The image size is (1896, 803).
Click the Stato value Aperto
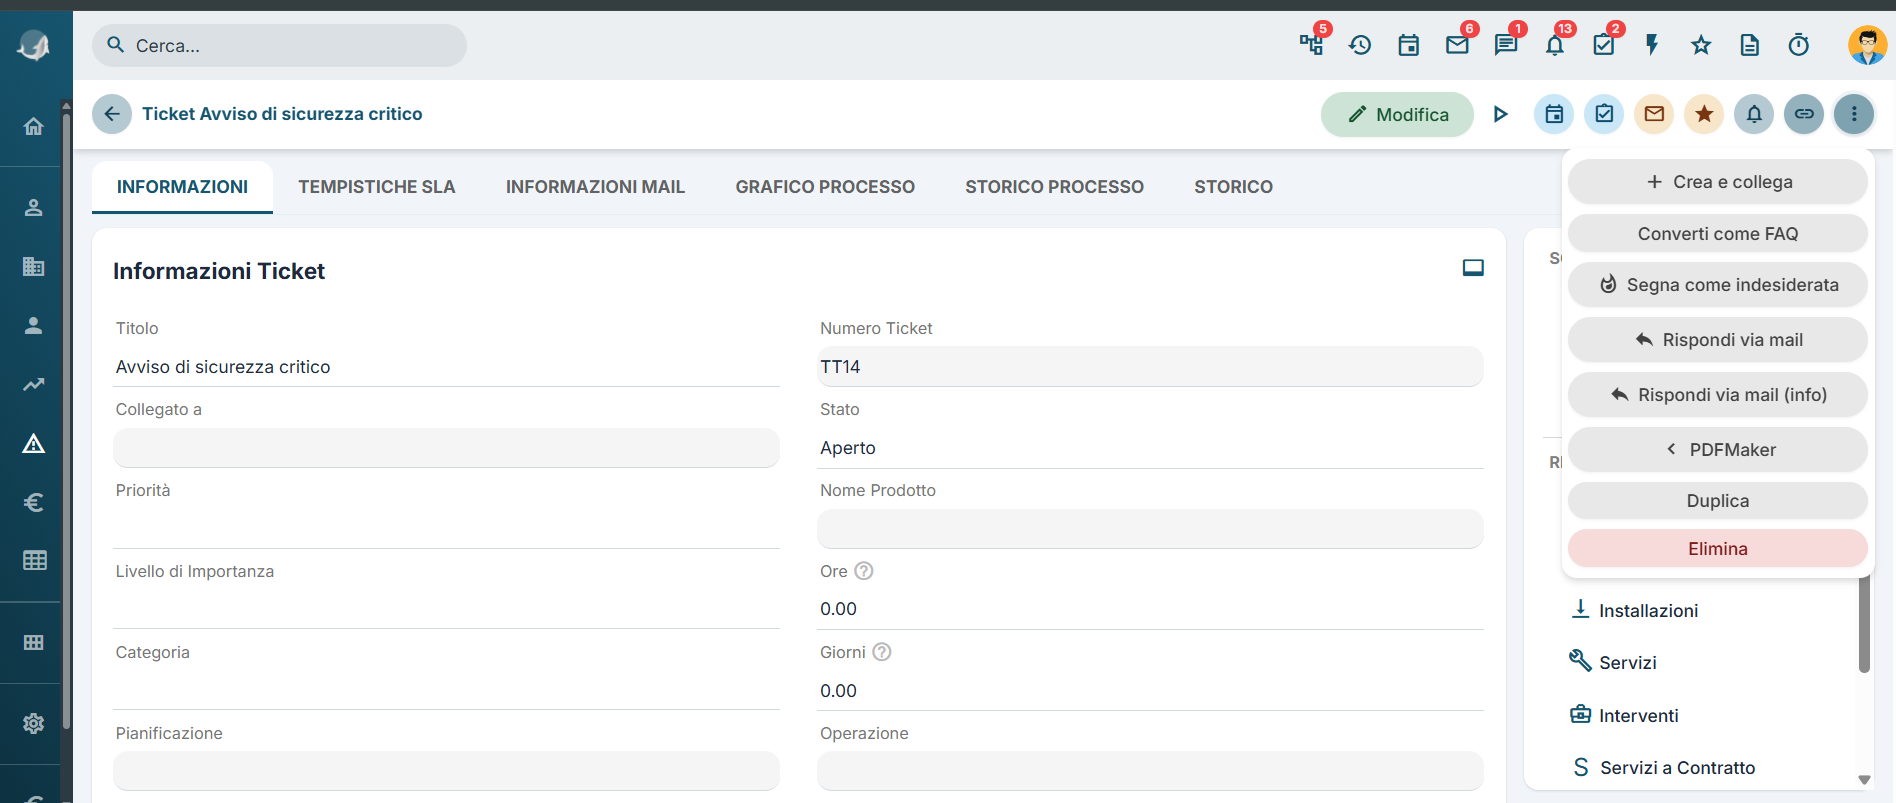coord(848,448)
